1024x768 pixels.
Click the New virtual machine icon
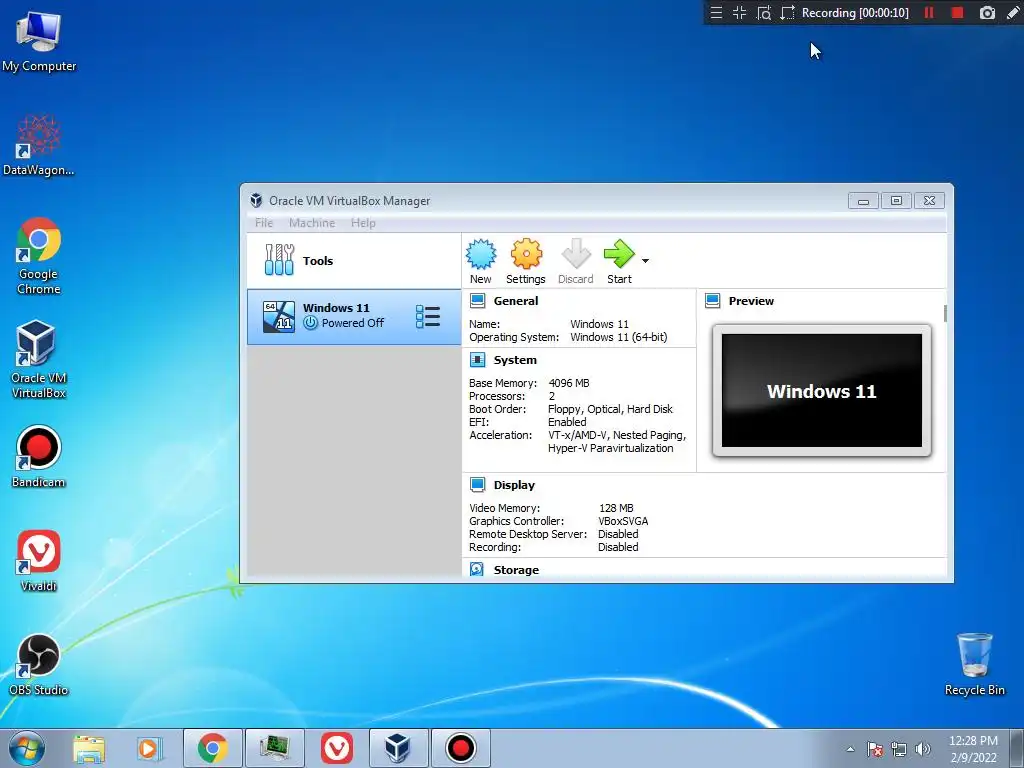pyautogui.click(x=481, y=261)
